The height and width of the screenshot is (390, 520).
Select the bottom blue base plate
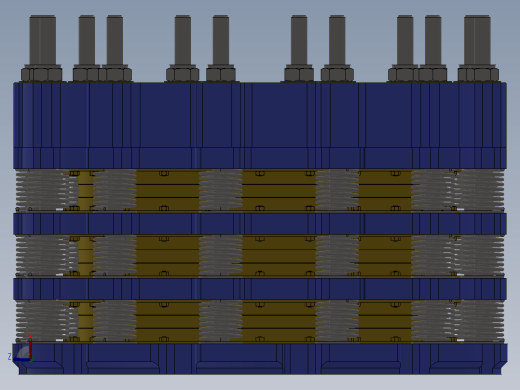click(x=260, y=359)
